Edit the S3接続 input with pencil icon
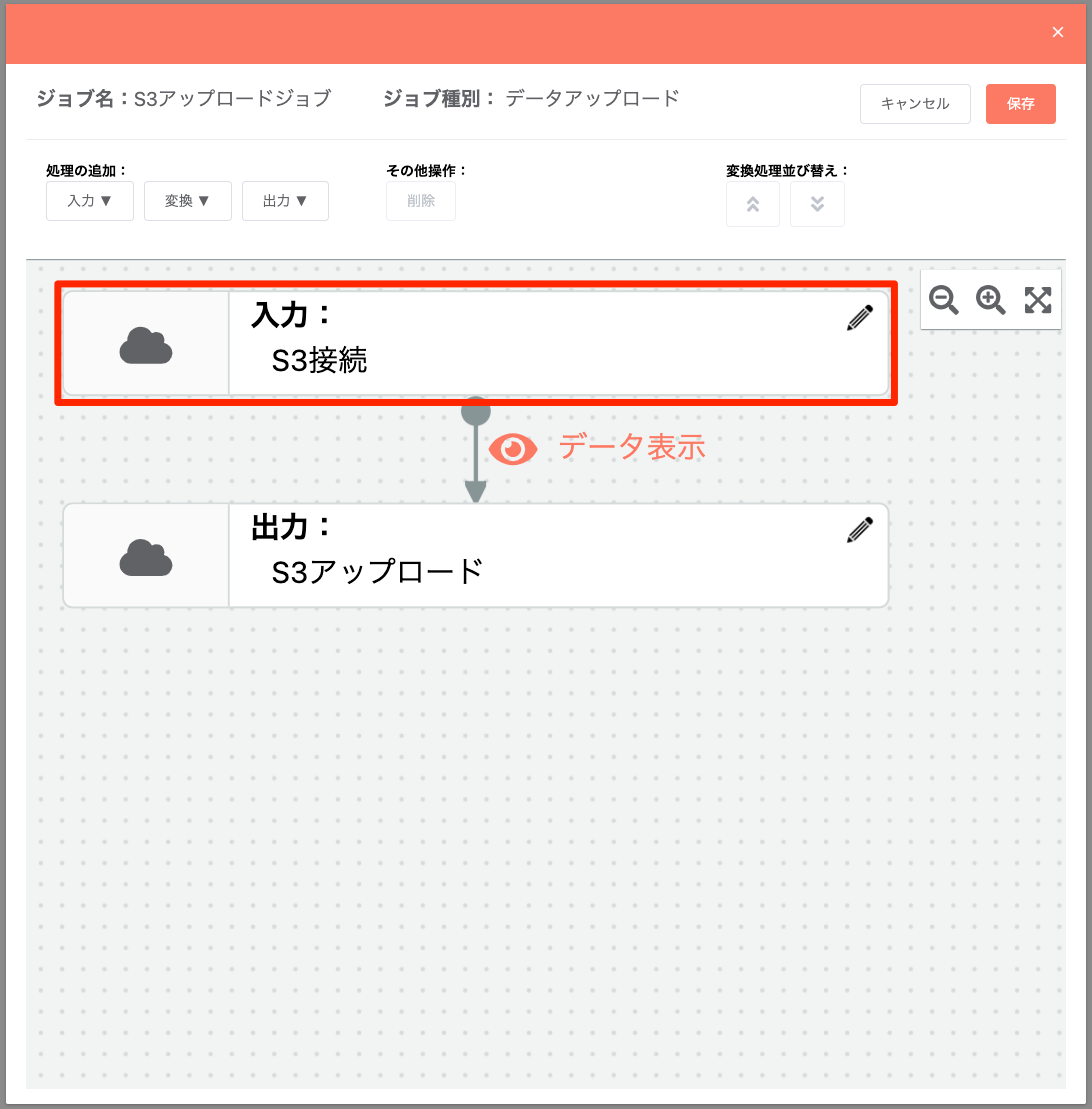Screen dimensions: 1092x1109 click(x=860, y=318)
